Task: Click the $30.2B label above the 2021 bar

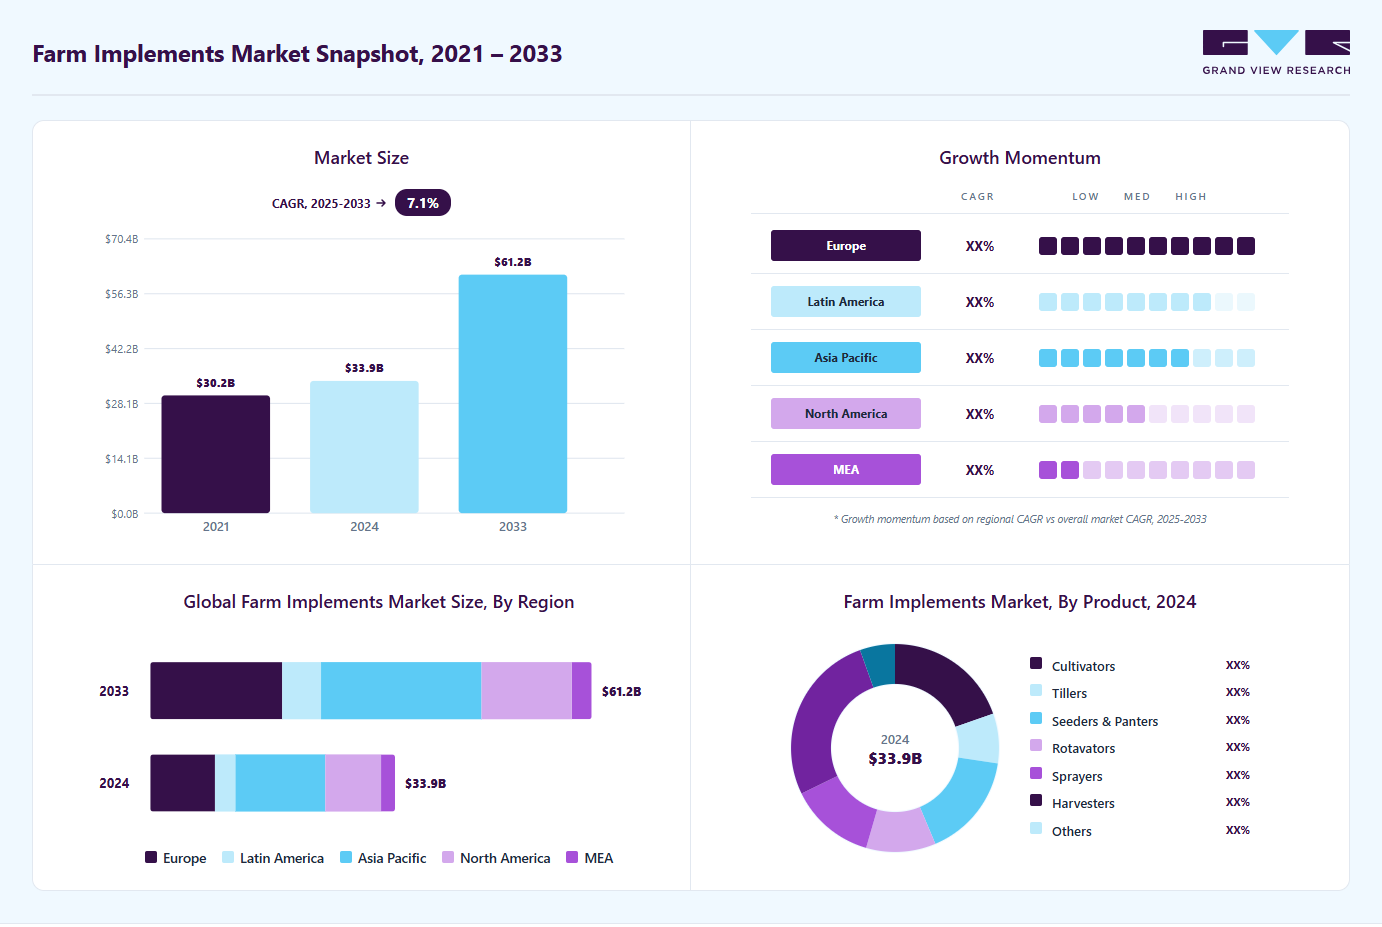Action: (216, 383)
